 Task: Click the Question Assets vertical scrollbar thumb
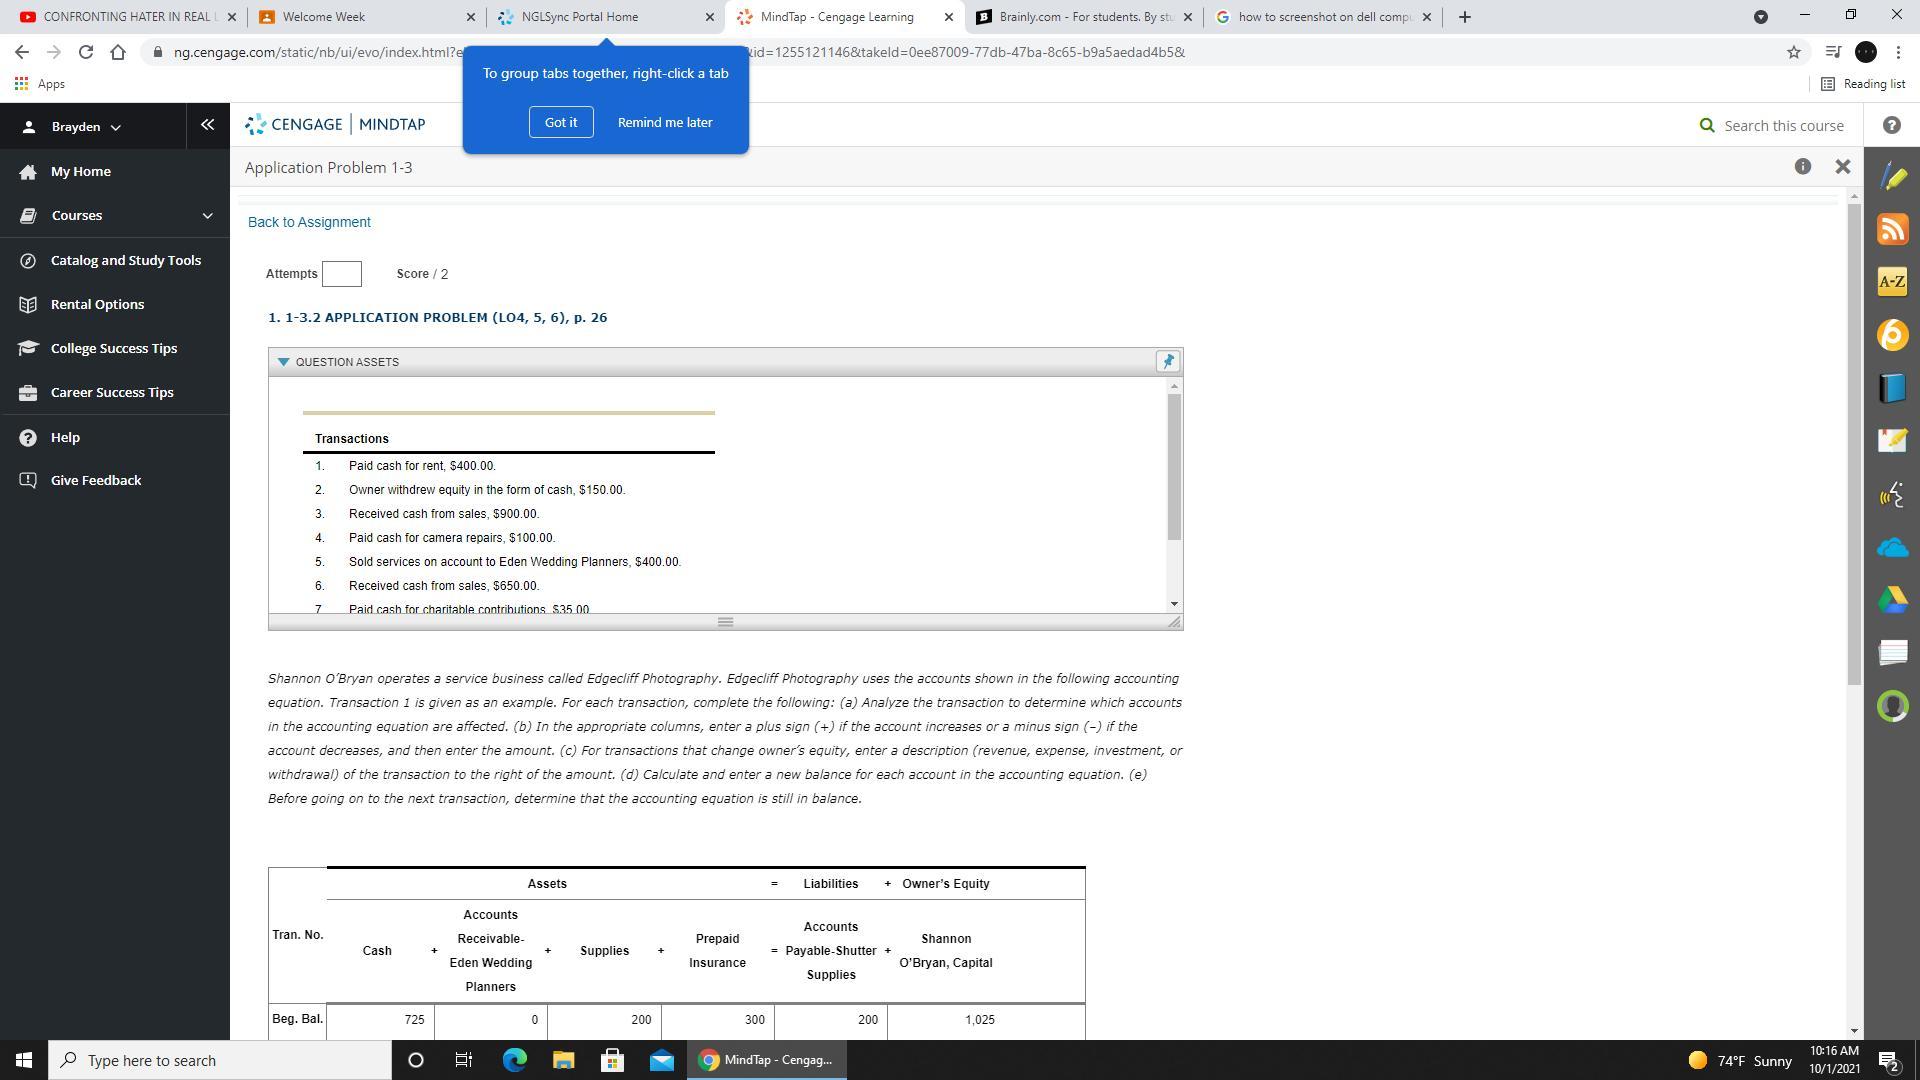pos(1174,466)
